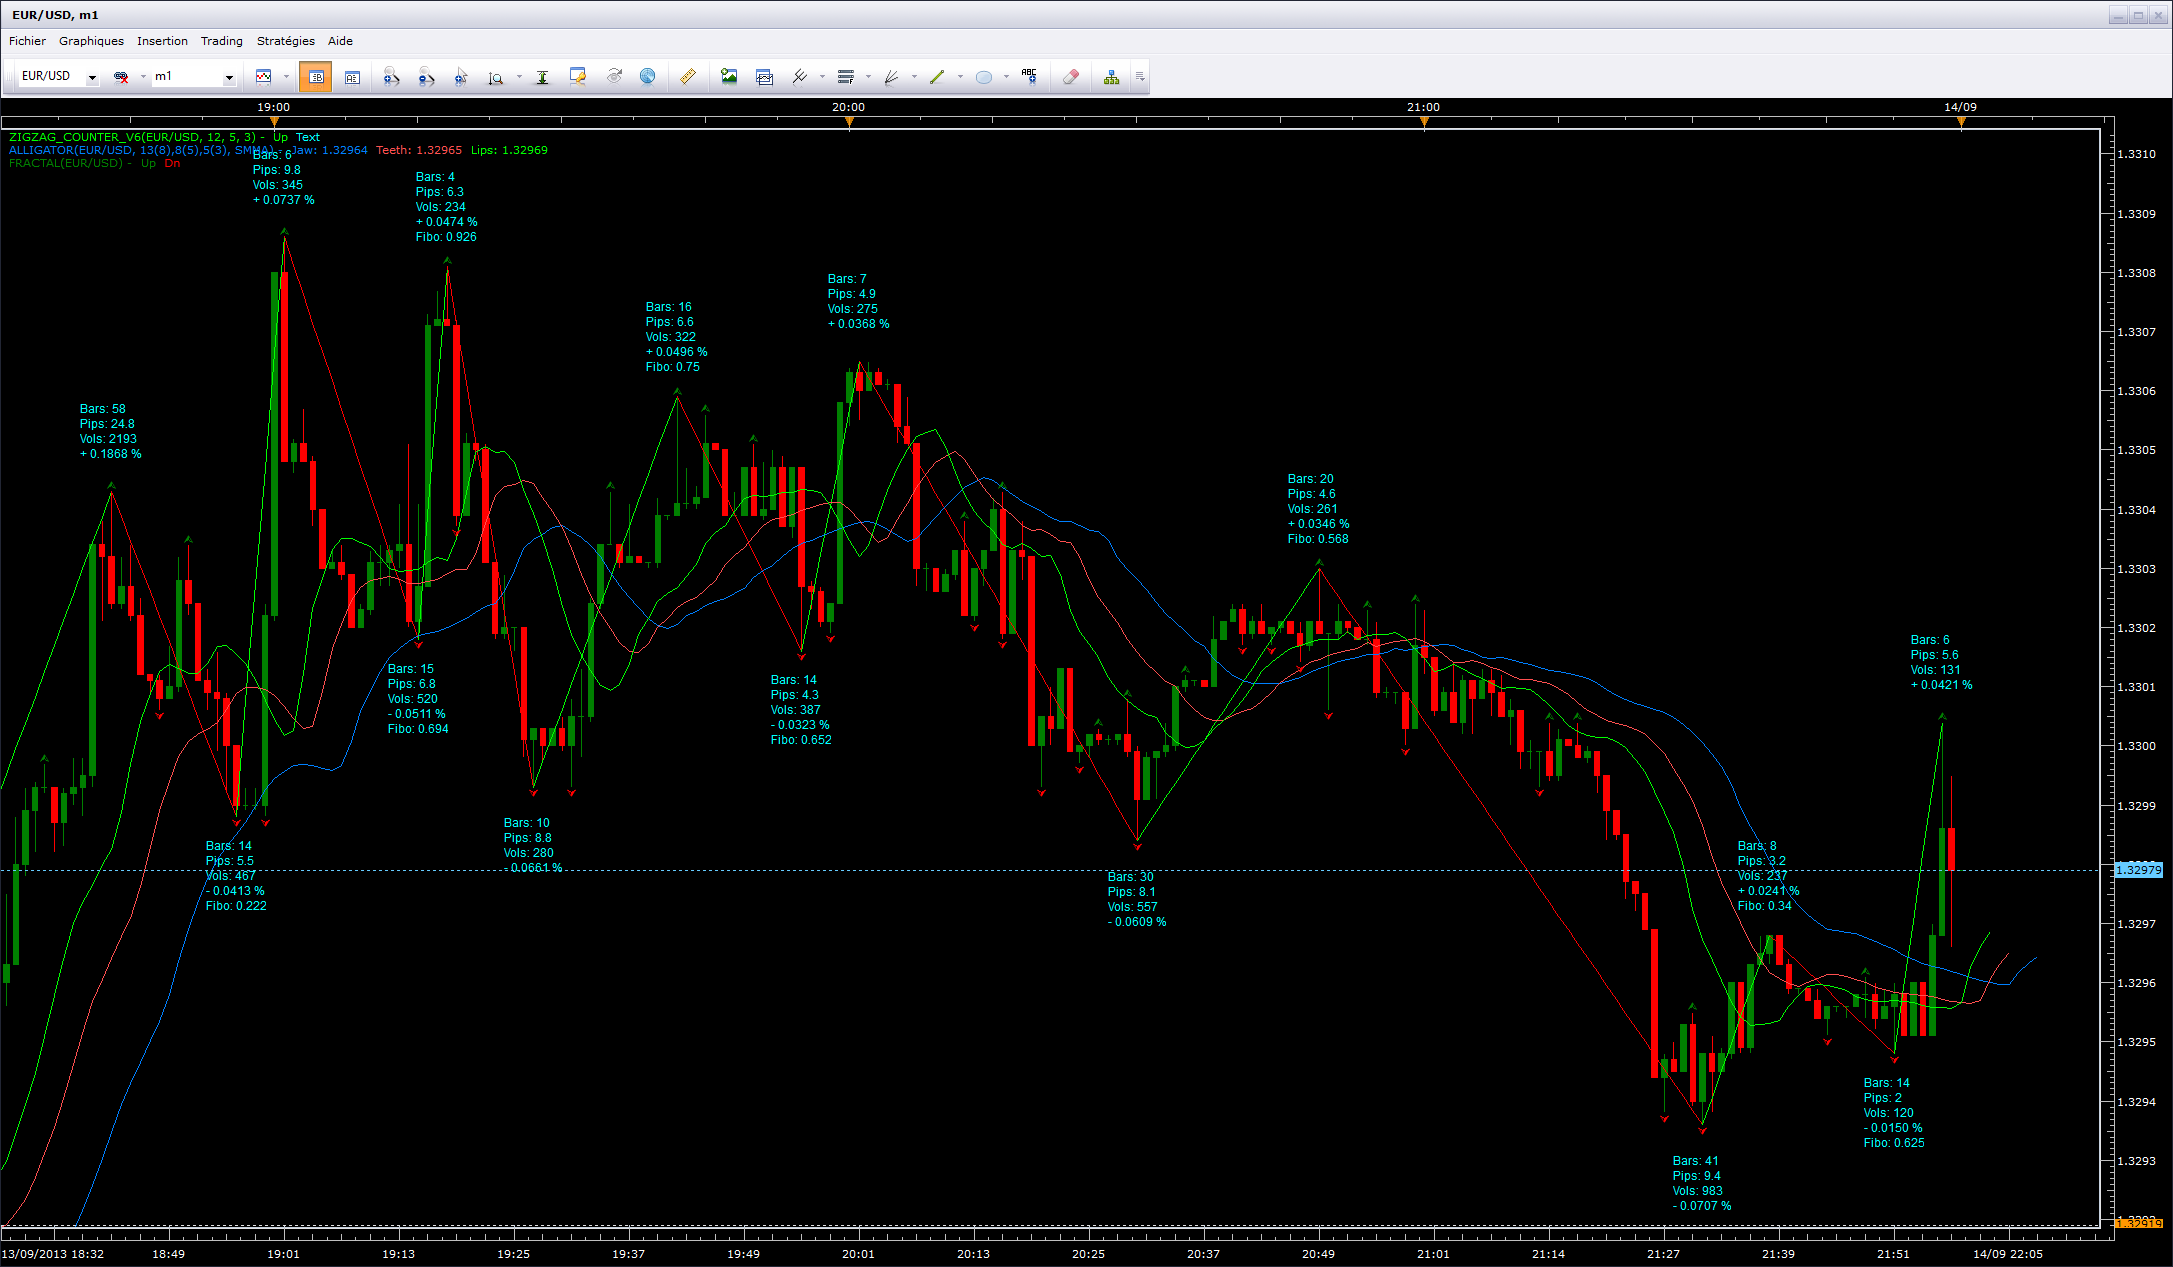Click the 'Bars: 41' zigzag annotation
2173x1267 pixels.
coord(1696,1161)
